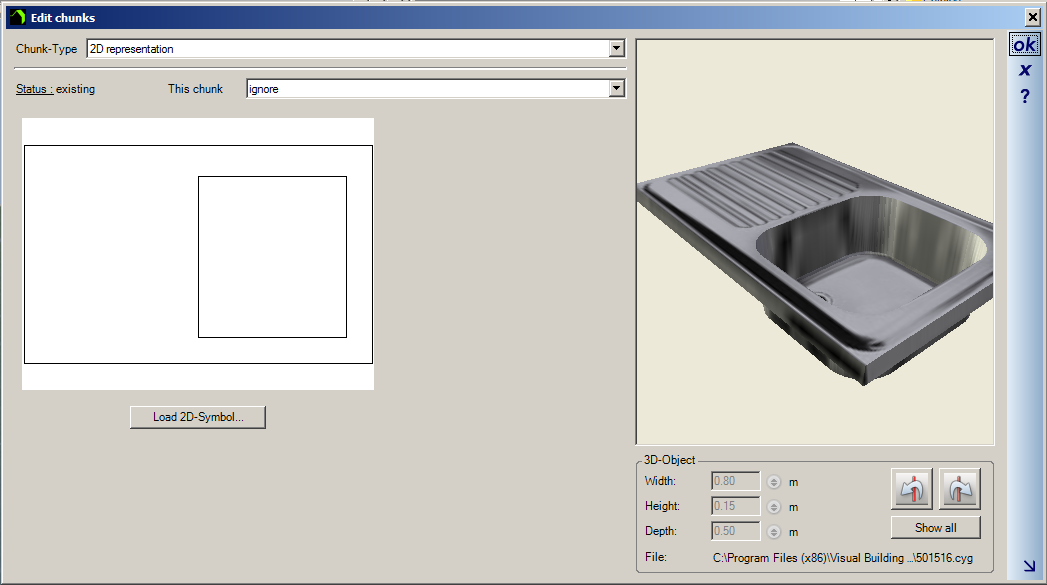Click the file path ending 501516.cyg

click(x=843, y=558)
